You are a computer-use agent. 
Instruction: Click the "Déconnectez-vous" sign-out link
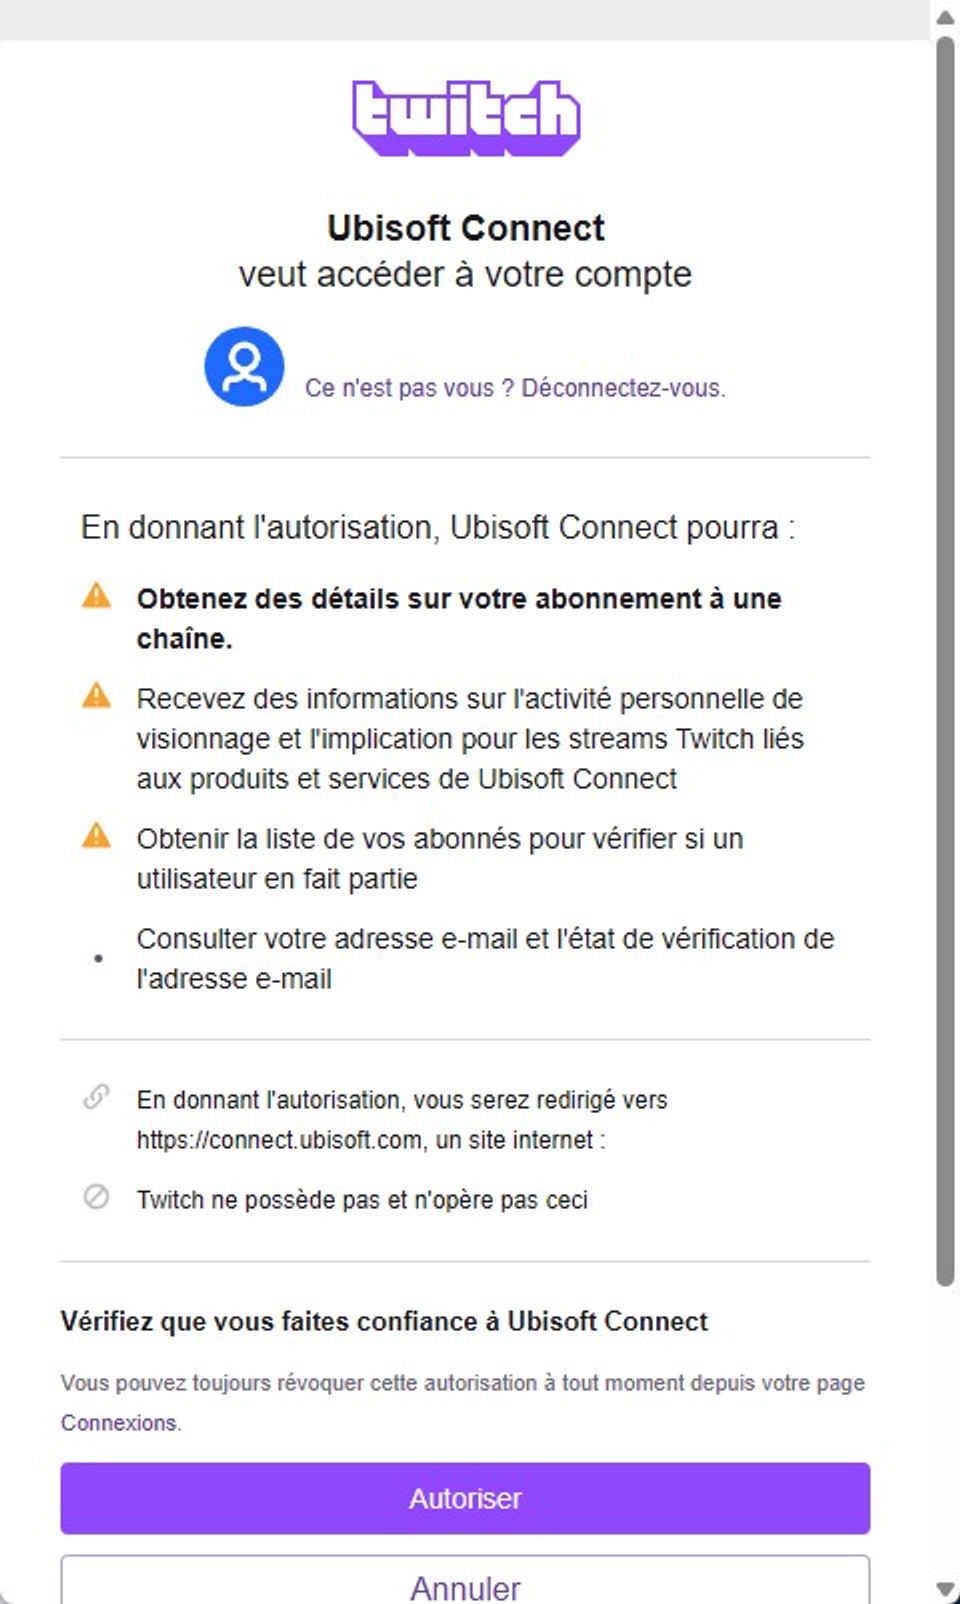622,388
